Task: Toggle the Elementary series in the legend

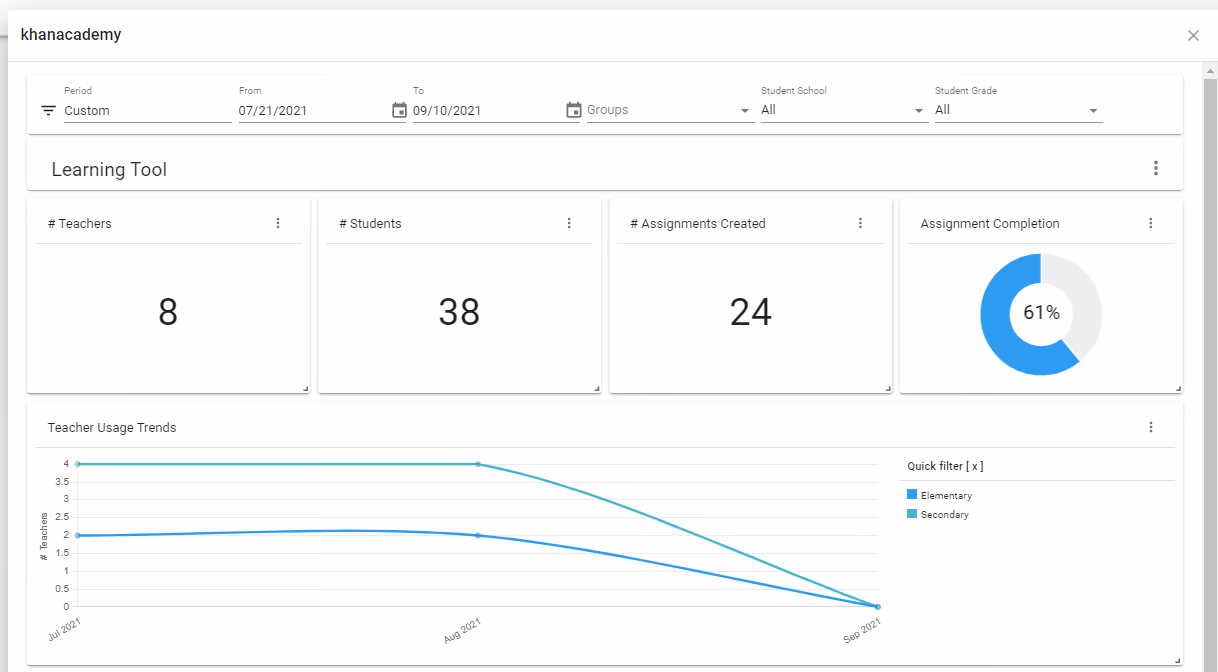Action: pos(939,495)
